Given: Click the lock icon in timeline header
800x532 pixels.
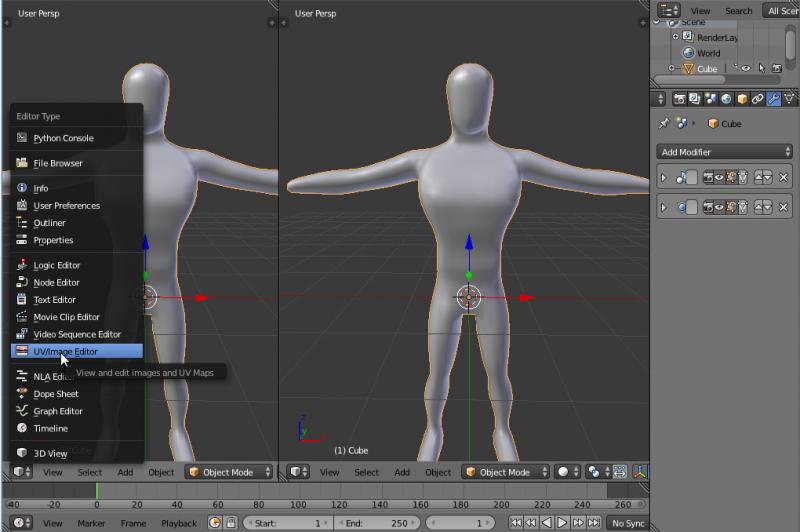Looking at the screenshot, I should point(231,523).
